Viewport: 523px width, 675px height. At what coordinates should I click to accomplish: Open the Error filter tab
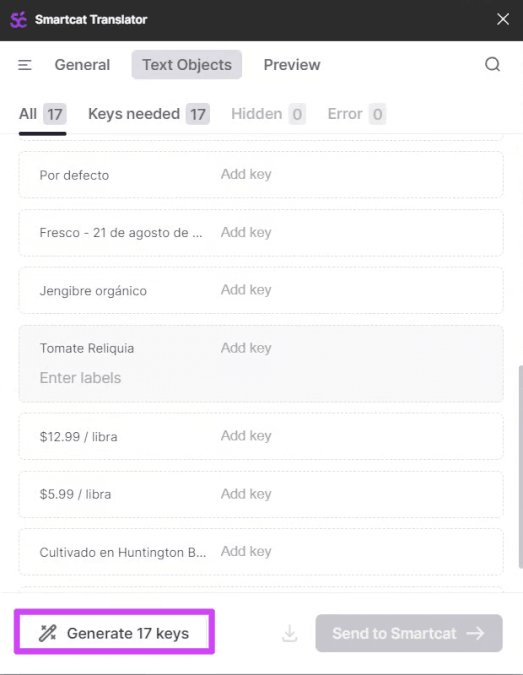pos(356,114)
